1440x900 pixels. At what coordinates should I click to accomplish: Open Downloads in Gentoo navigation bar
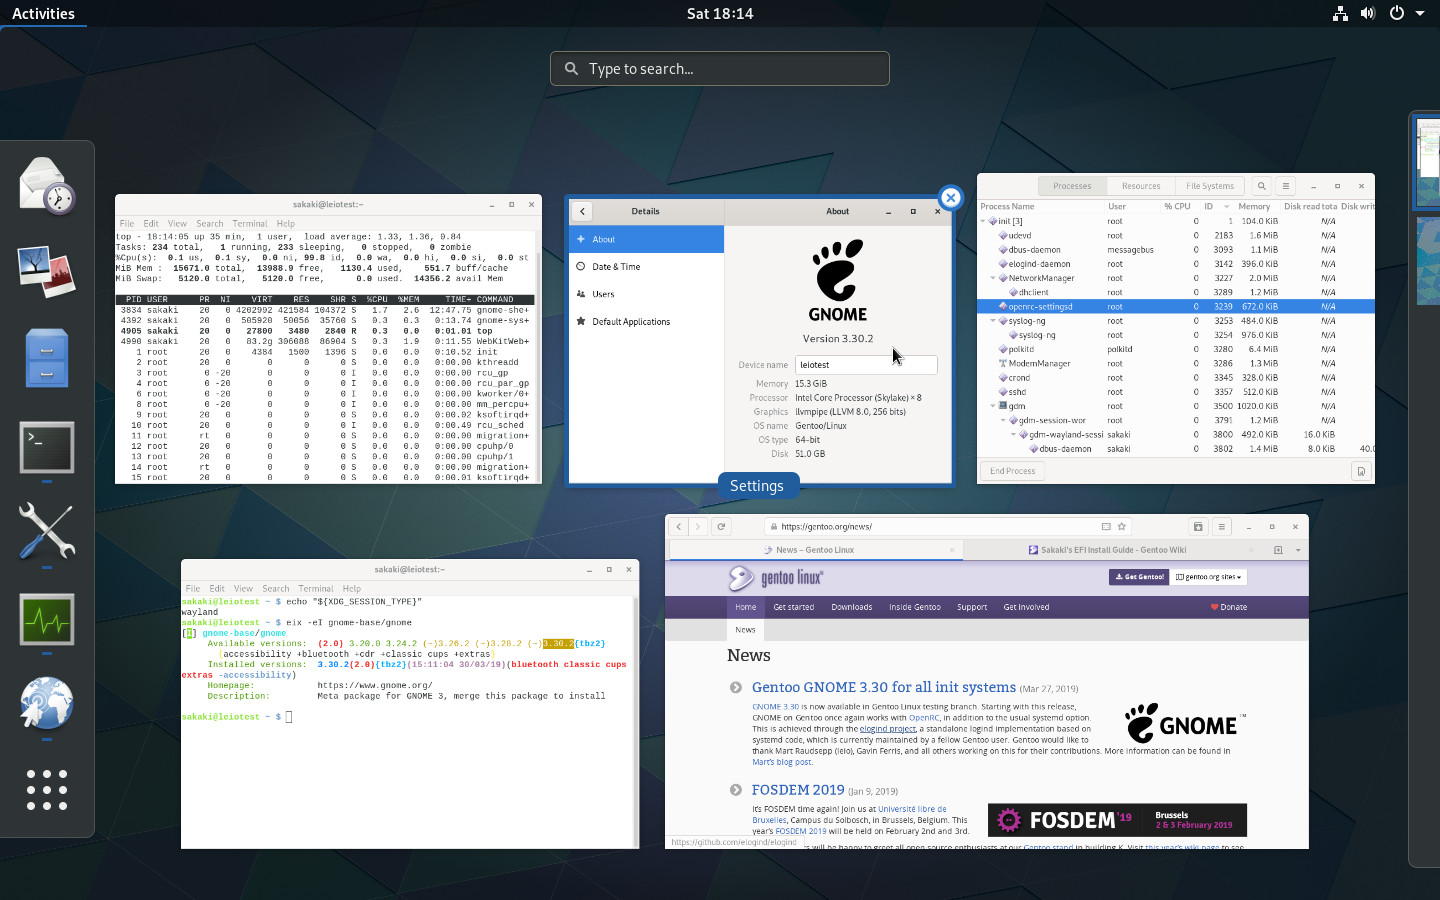pos(851,607)
